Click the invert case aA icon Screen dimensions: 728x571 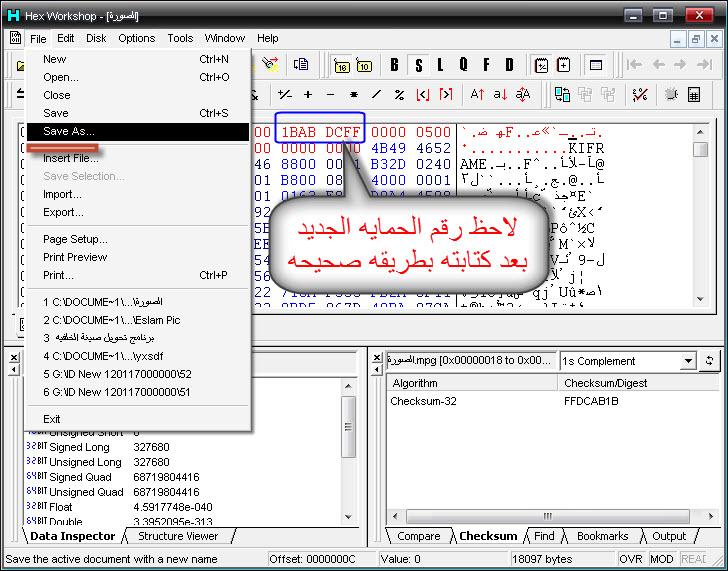[523, 95]
